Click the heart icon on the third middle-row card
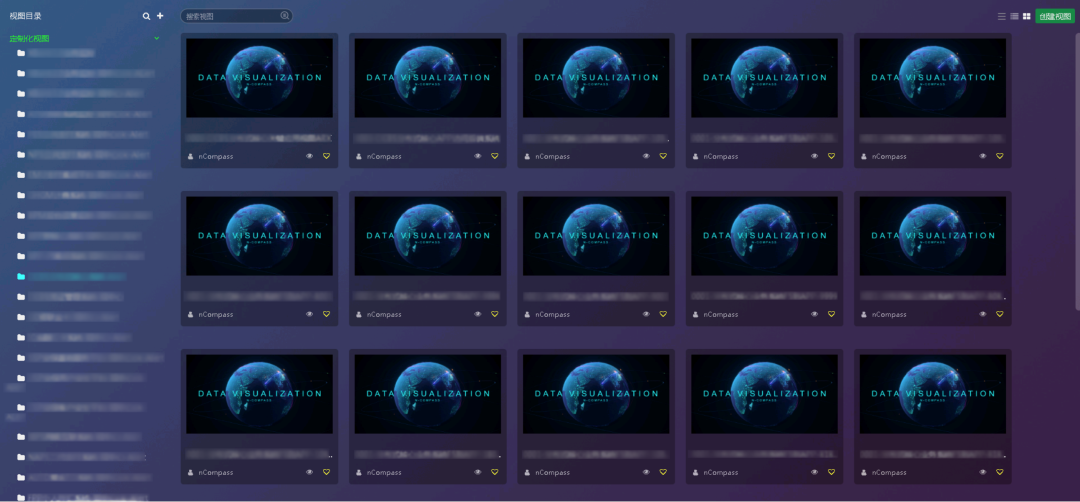 click(x=663, y=314)
